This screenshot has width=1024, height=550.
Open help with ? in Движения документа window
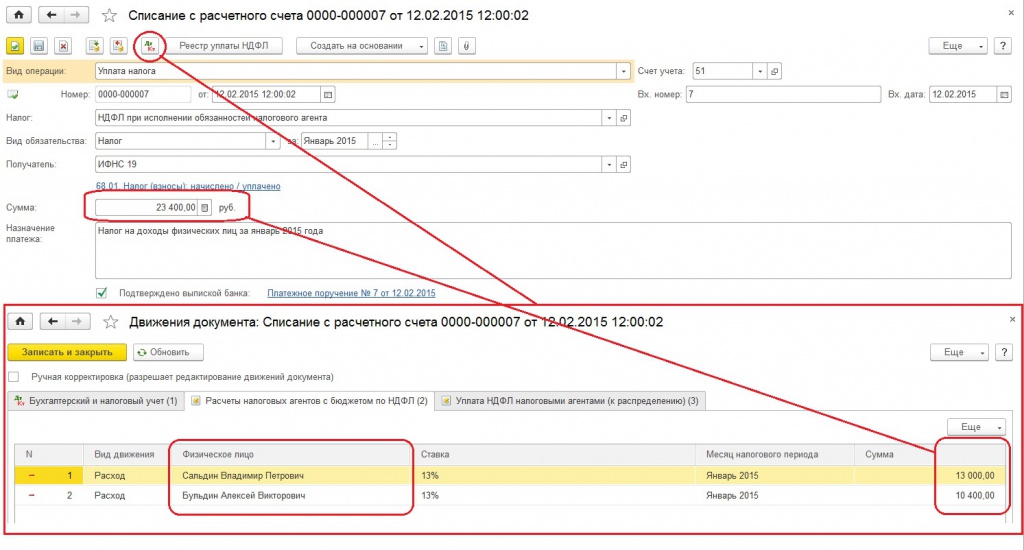(1004, 352)
